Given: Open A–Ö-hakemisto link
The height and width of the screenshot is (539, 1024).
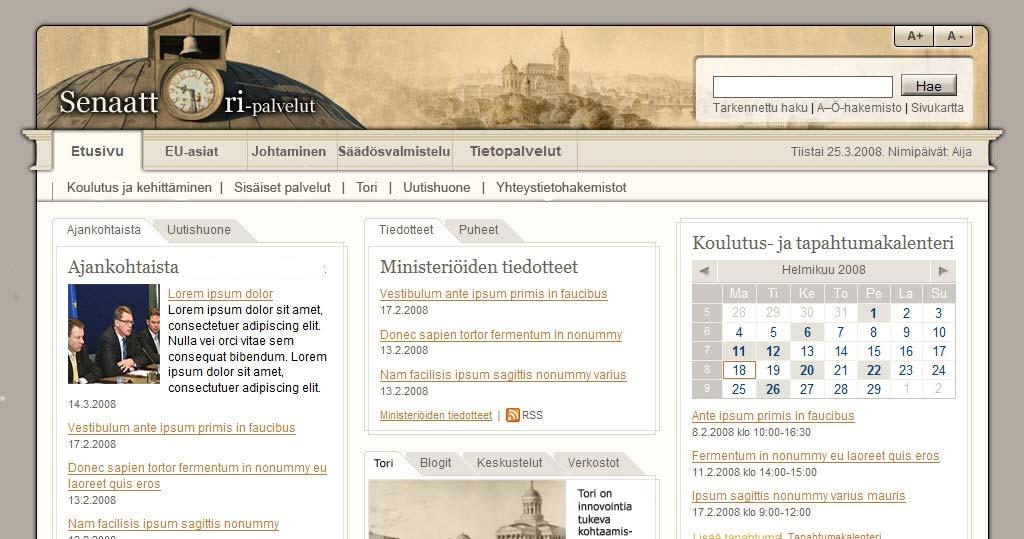Looking at the screenshot, I should [859, 108].
